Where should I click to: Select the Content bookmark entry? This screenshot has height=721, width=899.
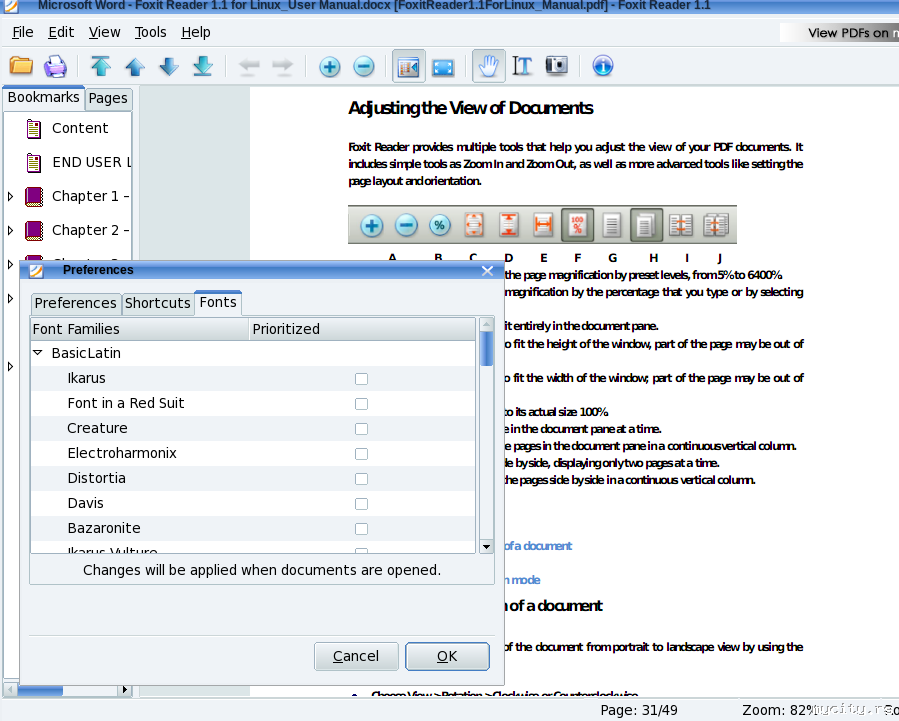(80, 128)
